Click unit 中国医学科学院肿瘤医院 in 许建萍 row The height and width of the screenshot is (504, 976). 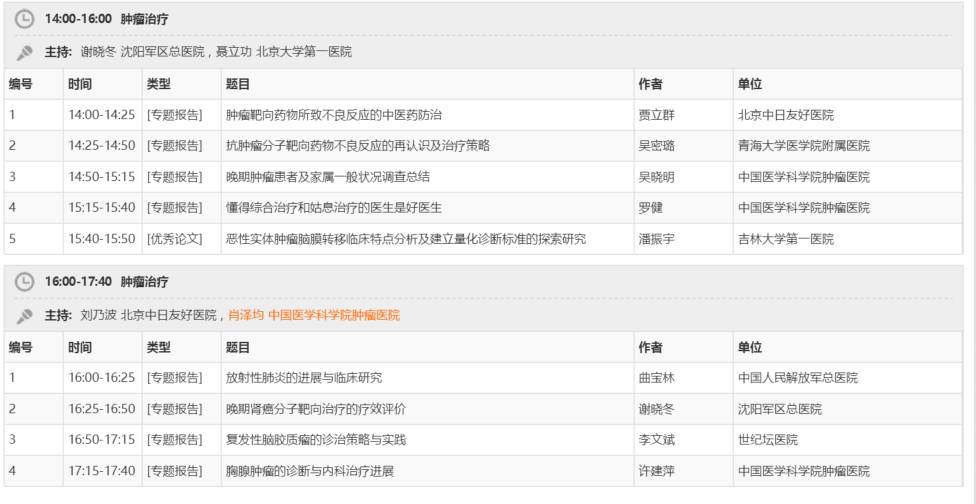point(804,471)
